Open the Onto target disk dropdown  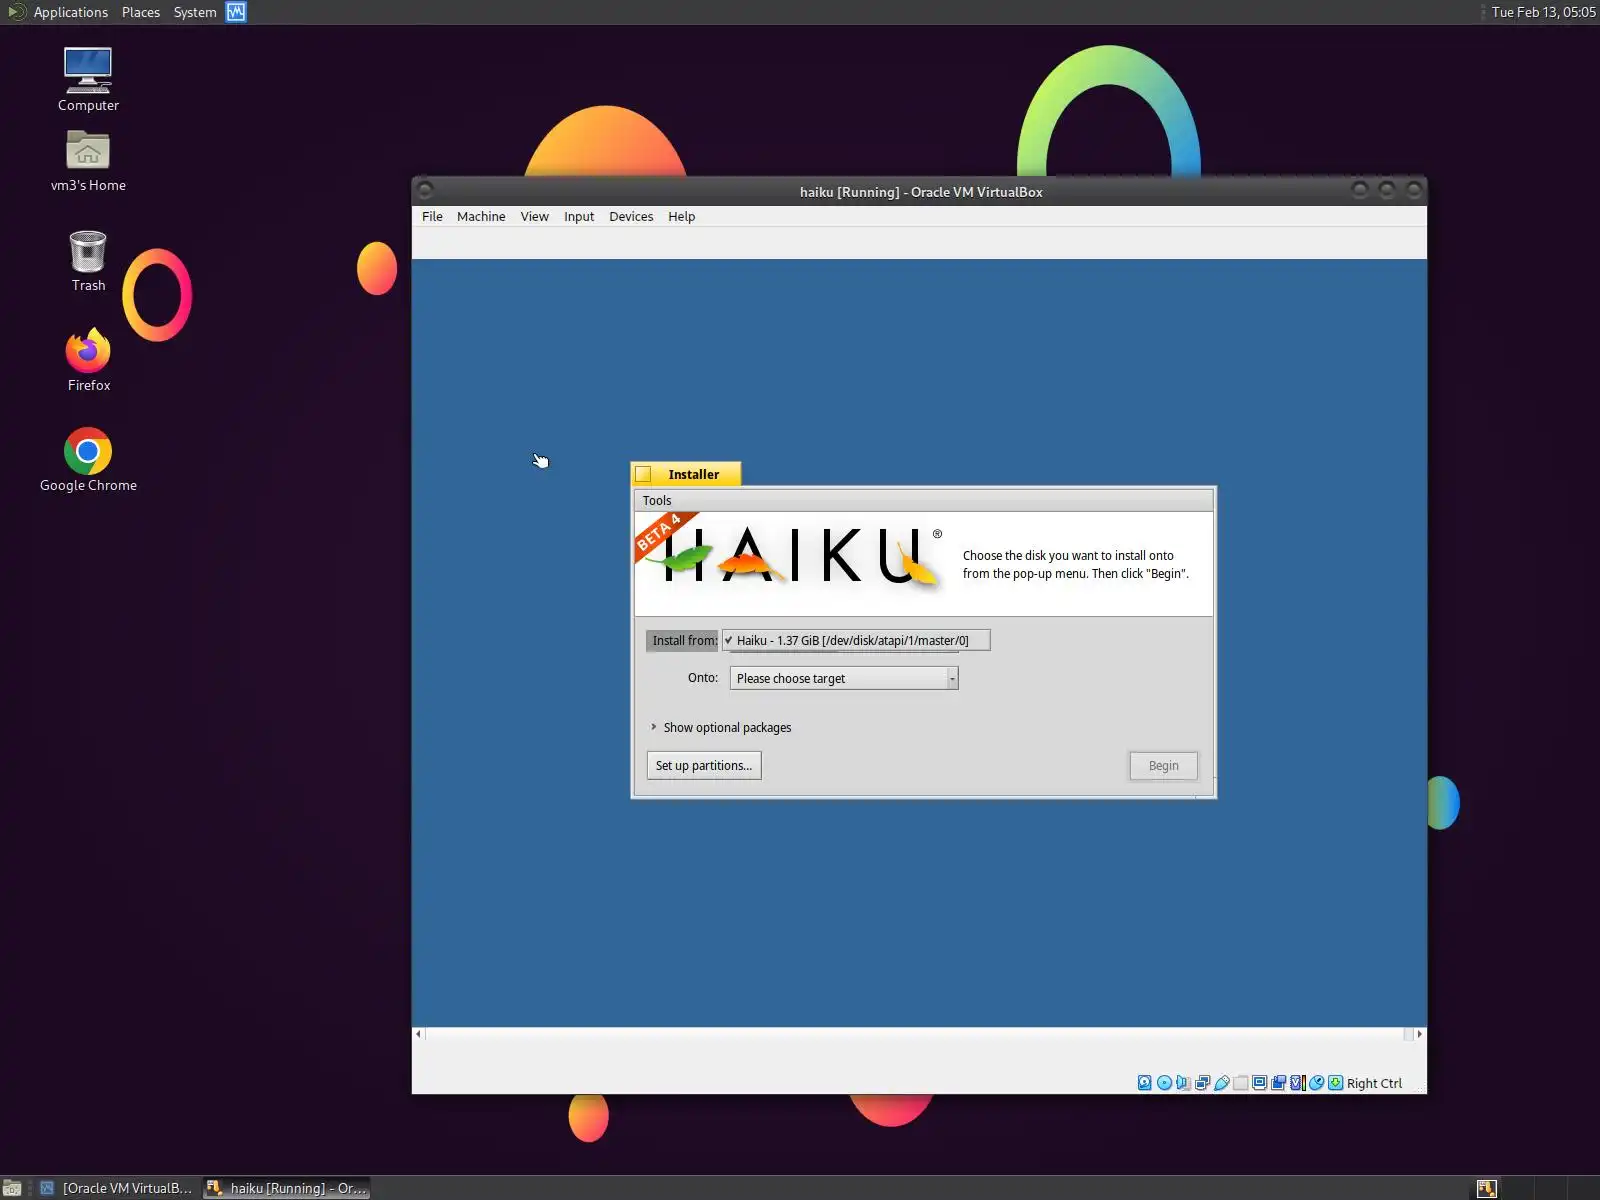[x=844, y=678]
